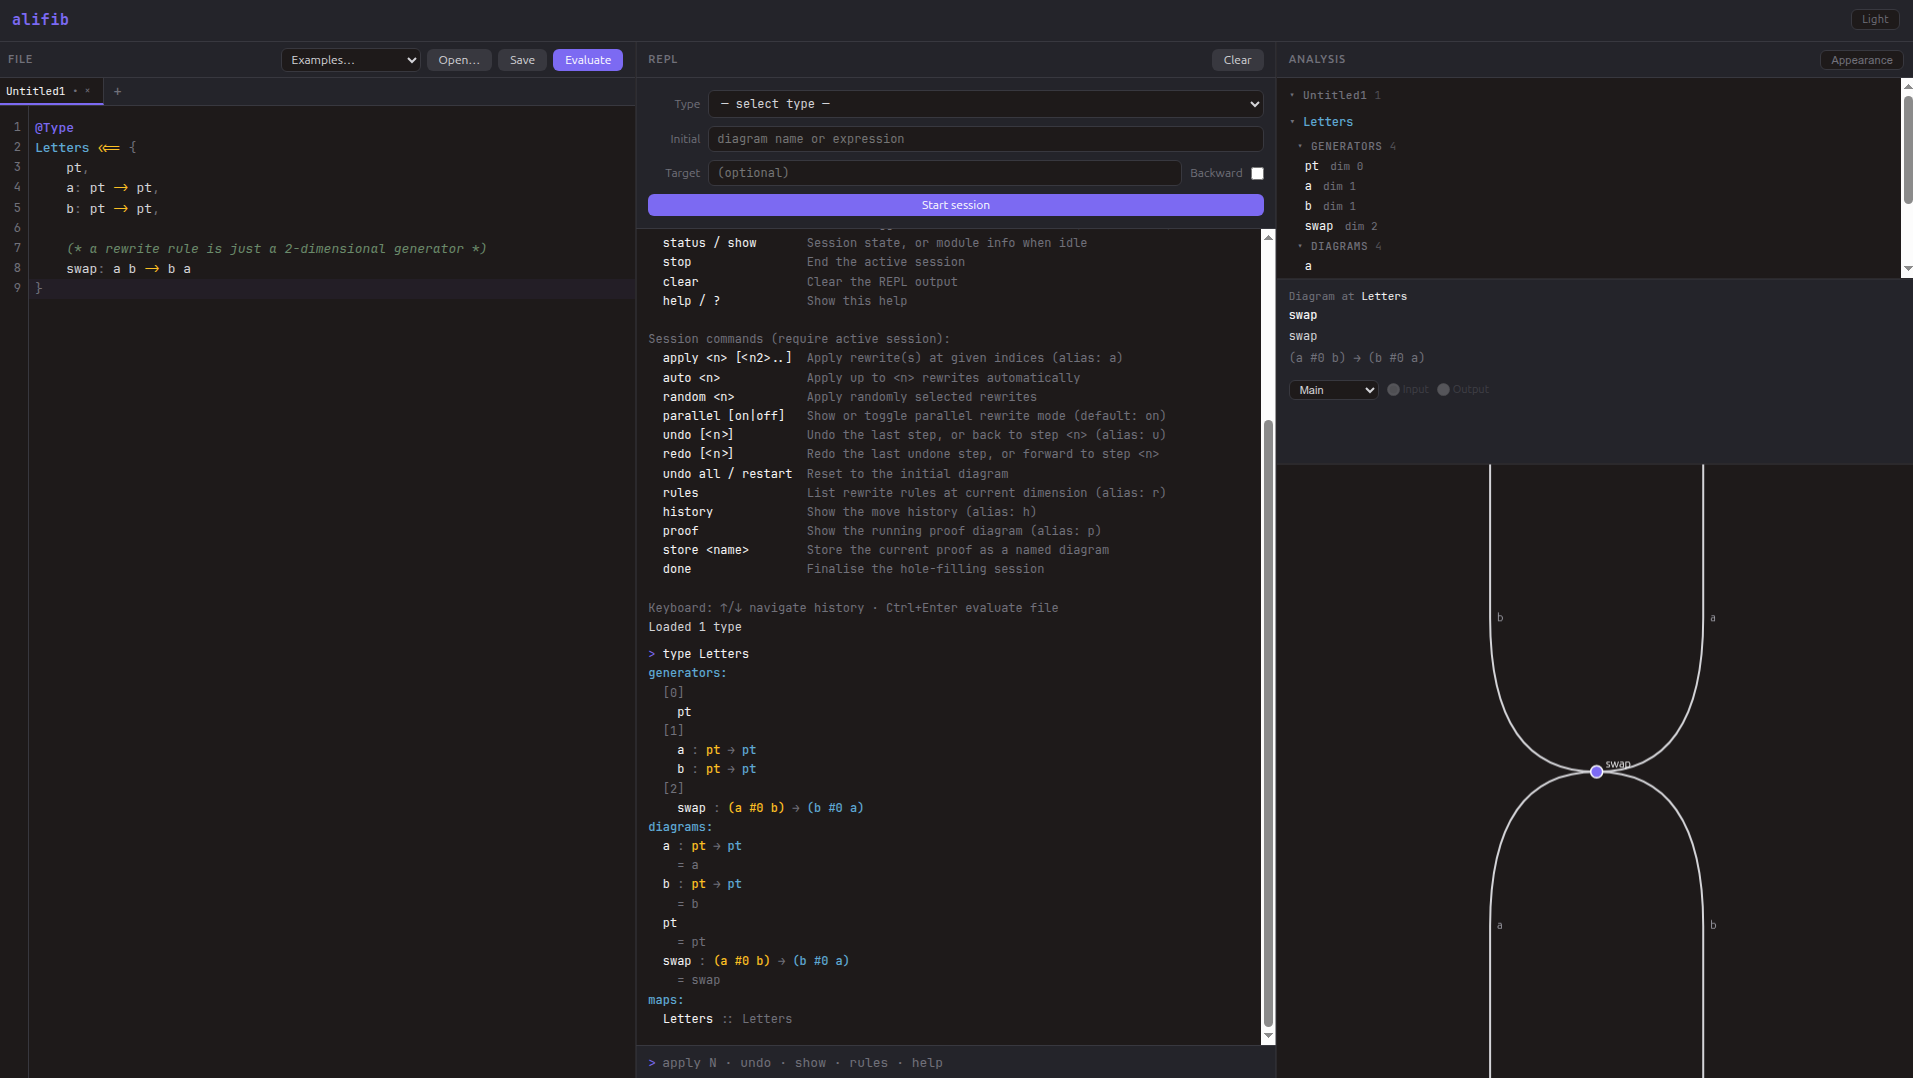Collapse the GENERATORS section

(1300, 146)
